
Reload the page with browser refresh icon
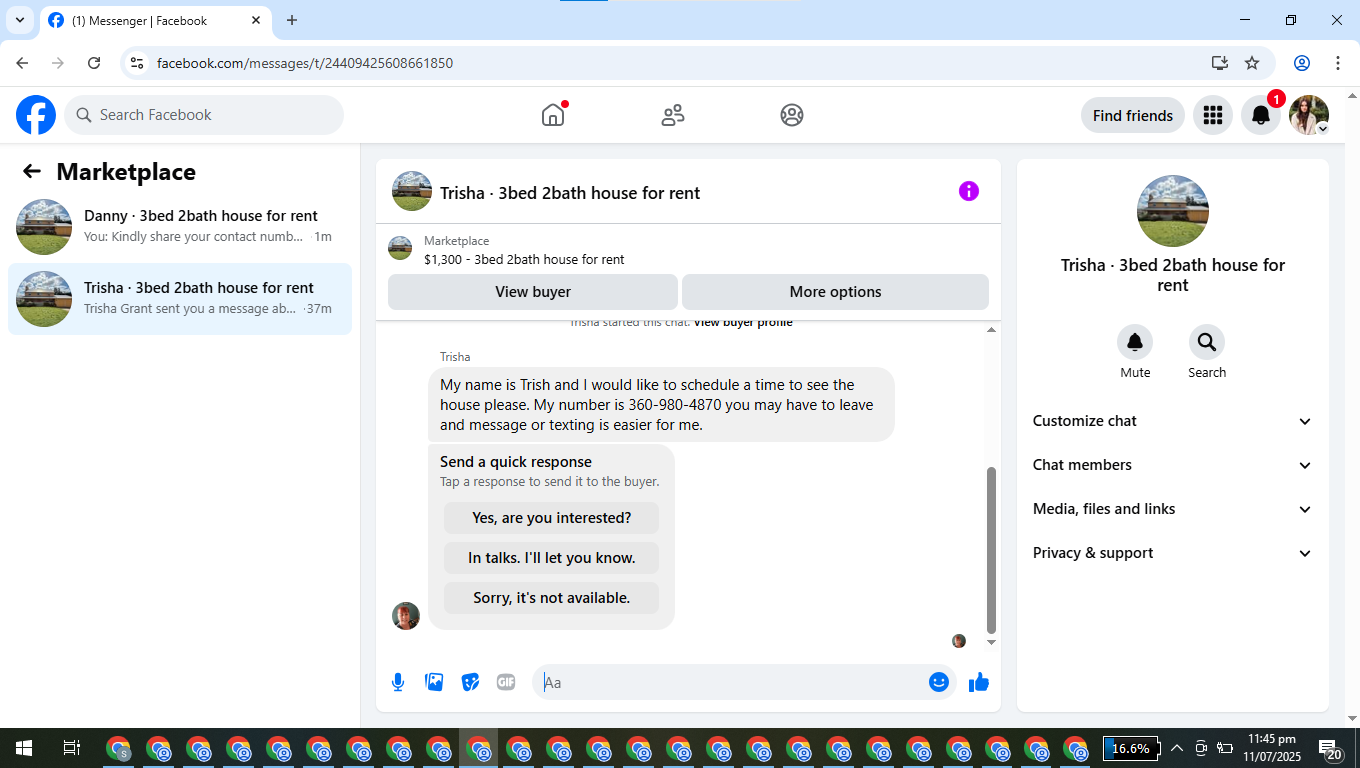point(94,63)
